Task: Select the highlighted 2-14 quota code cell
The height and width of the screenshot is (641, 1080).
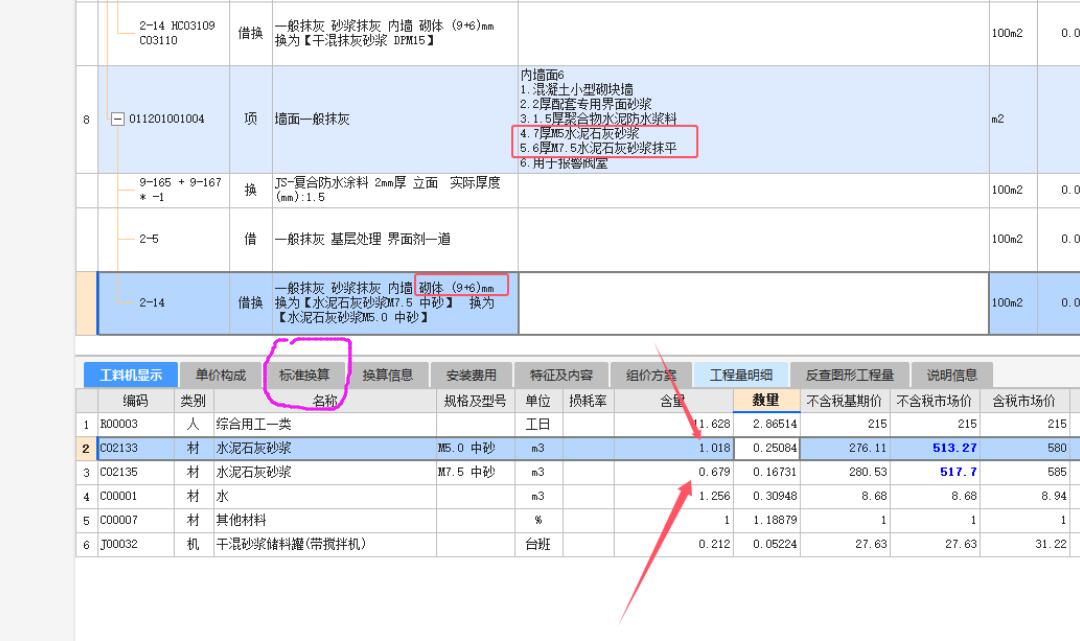Action: point(164,302)
